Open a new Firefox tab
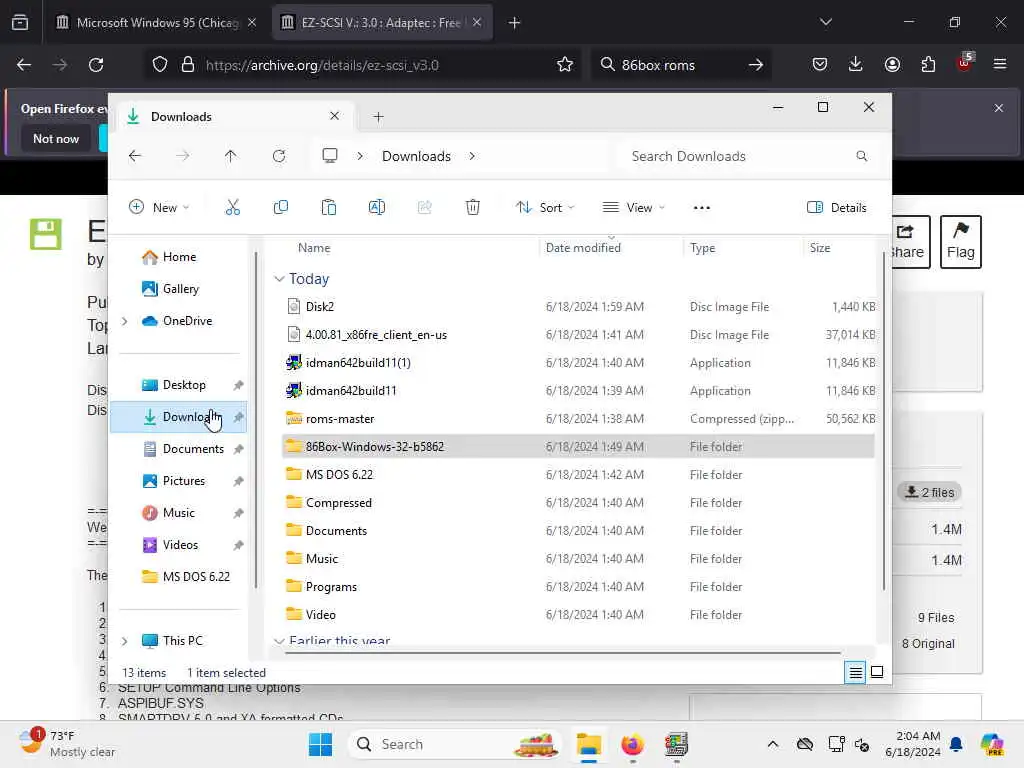This screenshot has height=768, width=1024. pyautogui.click(x=514, y=23)
